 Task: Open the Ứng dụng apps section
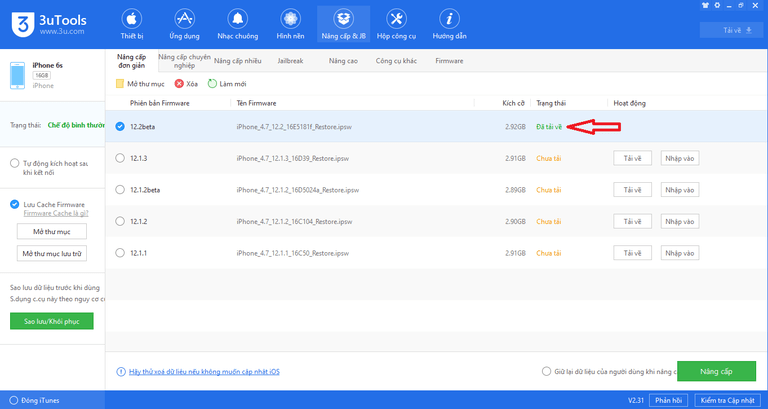[x=185, y=25]
